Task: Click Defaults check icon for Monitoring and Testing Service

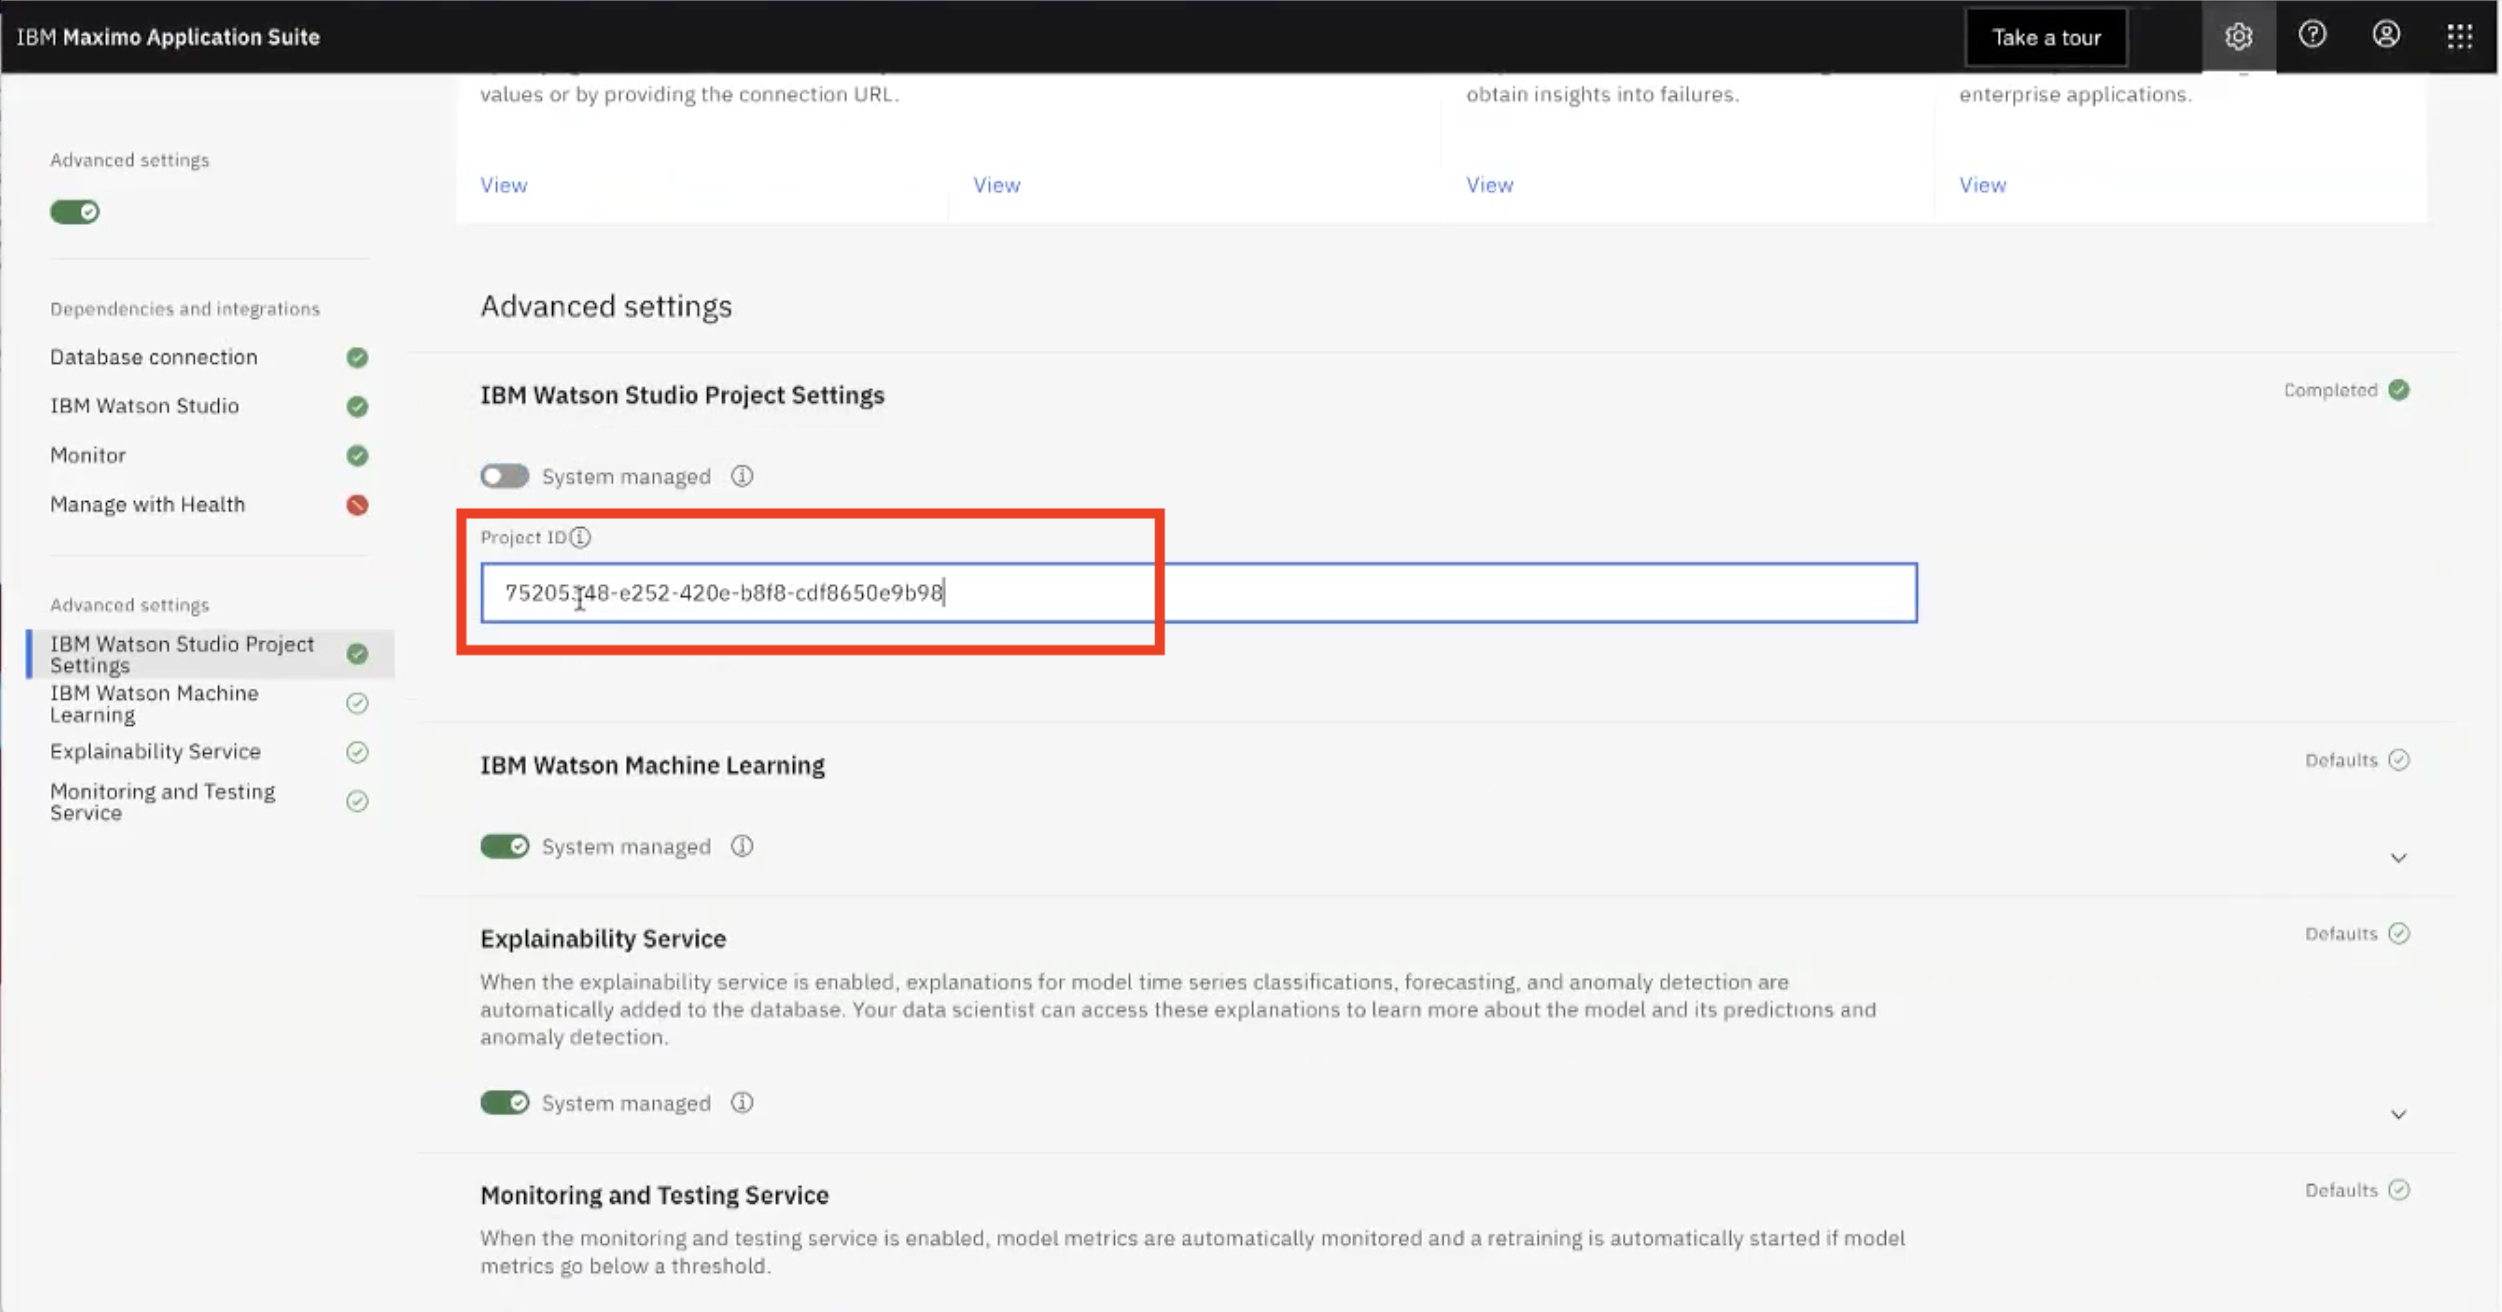Action: (x=2398, y=1190)
